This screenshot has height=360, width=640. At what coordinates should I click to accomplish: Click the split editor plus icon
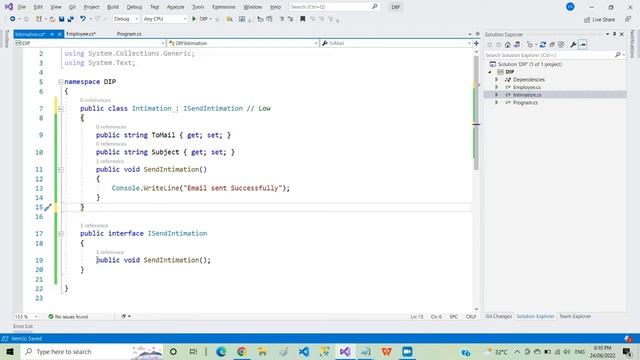click(x=476, y=43)
